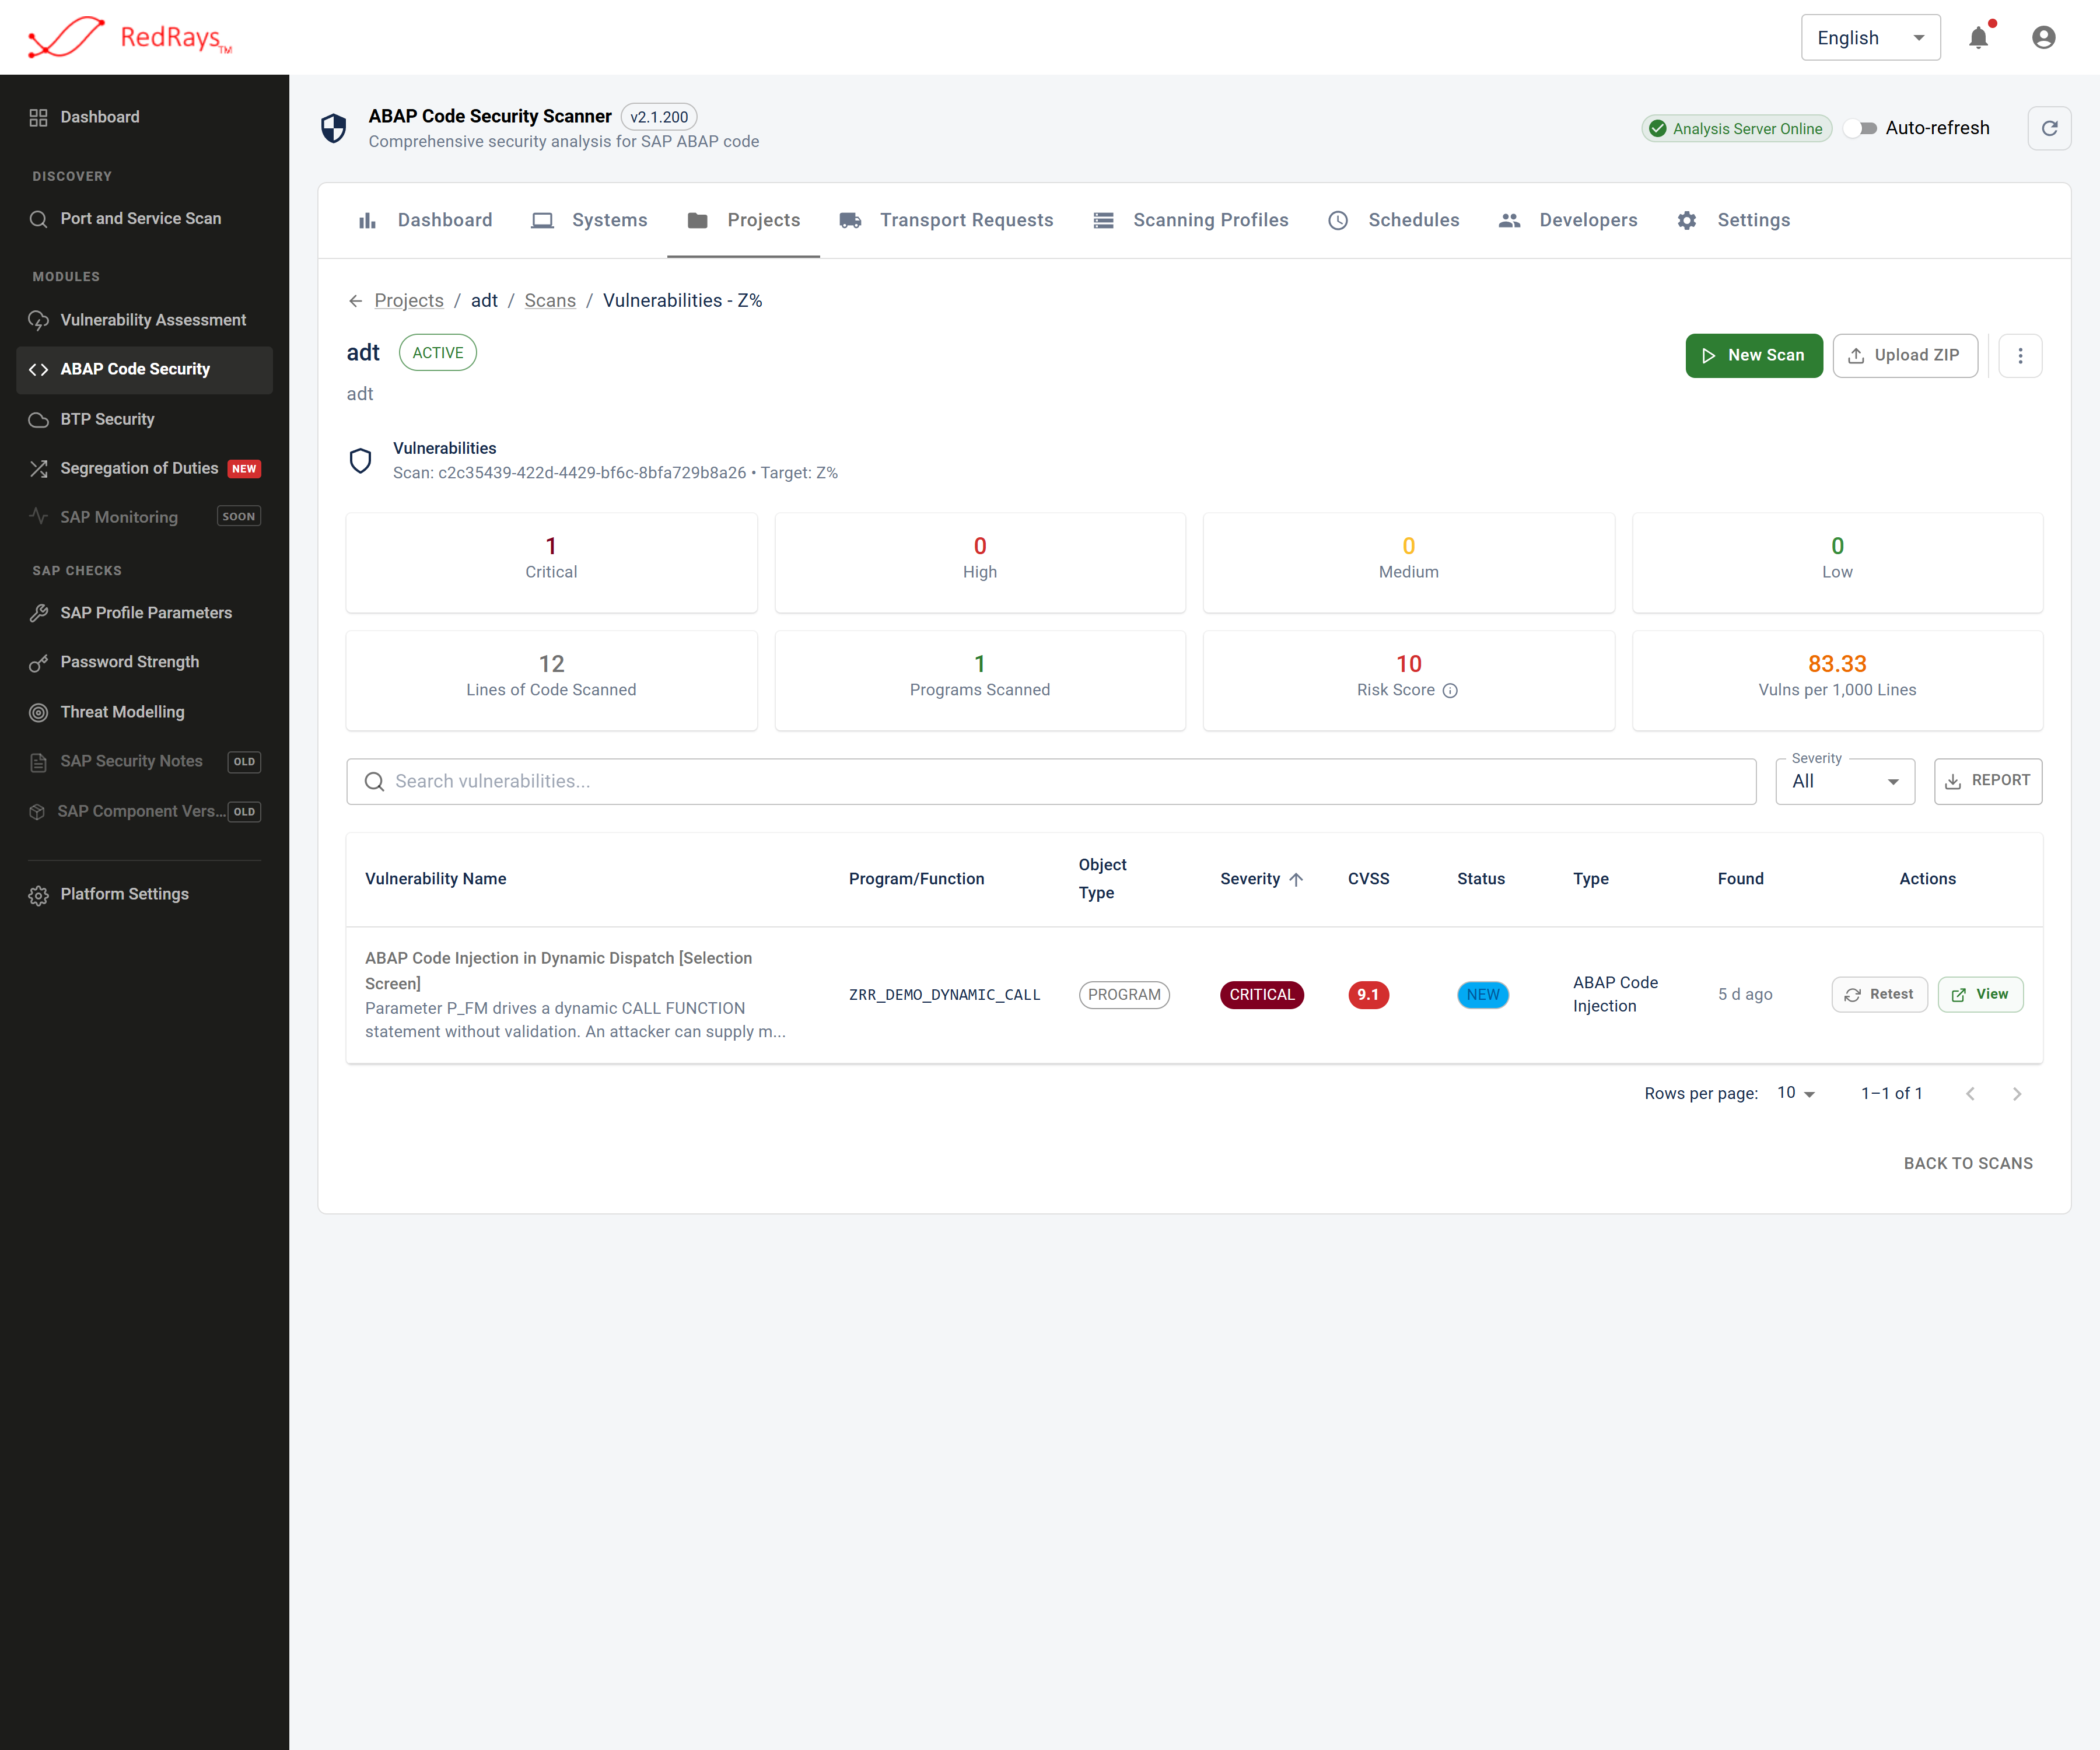This screenshot has width=2100, height=1750.
Task: Click the PROGRAM object type chip
Action: click(1124, 995)
